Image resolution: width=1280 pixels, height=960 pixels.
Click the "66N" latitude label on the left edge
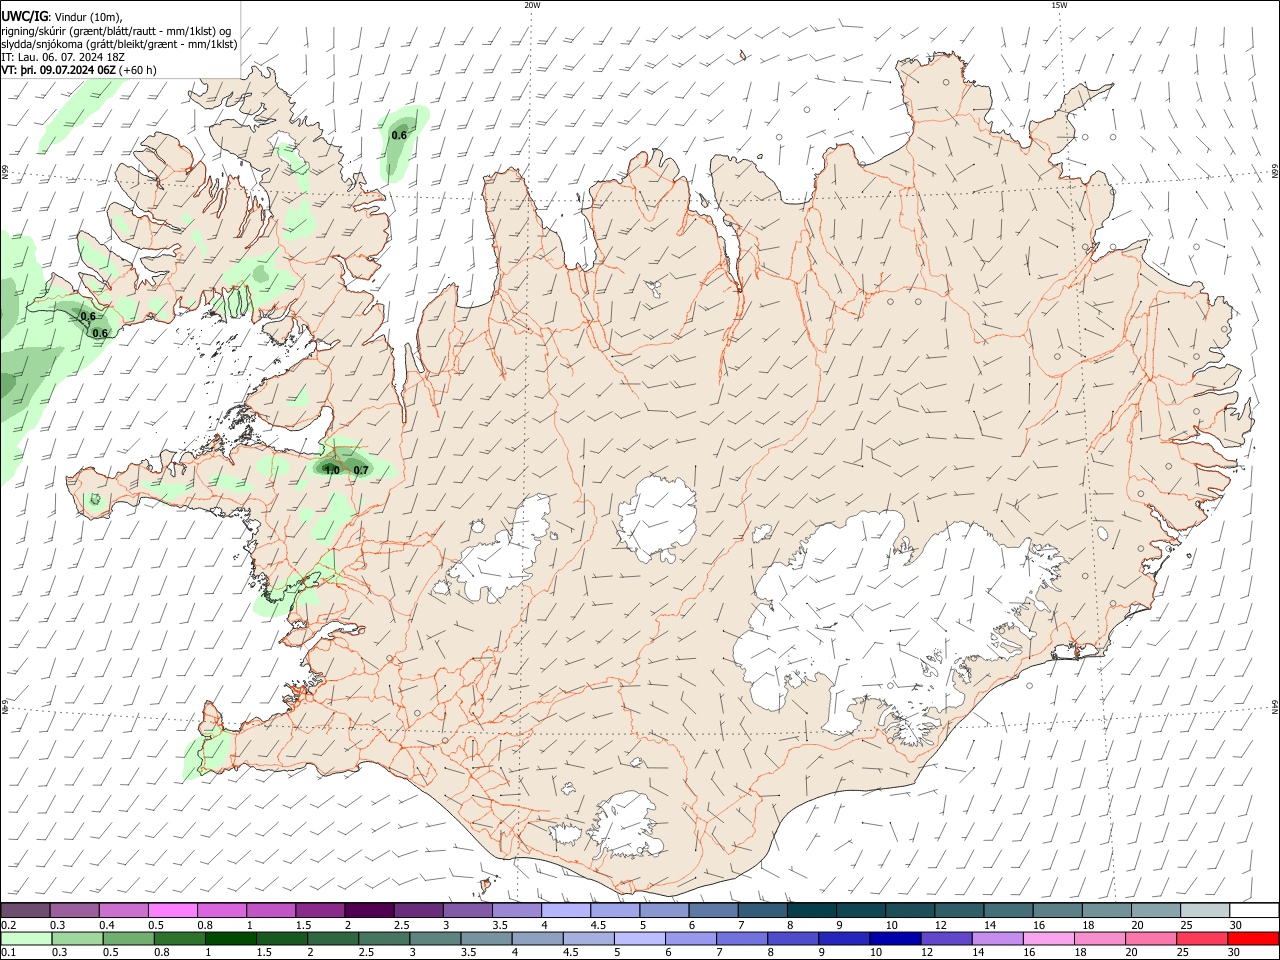[5, 172]
